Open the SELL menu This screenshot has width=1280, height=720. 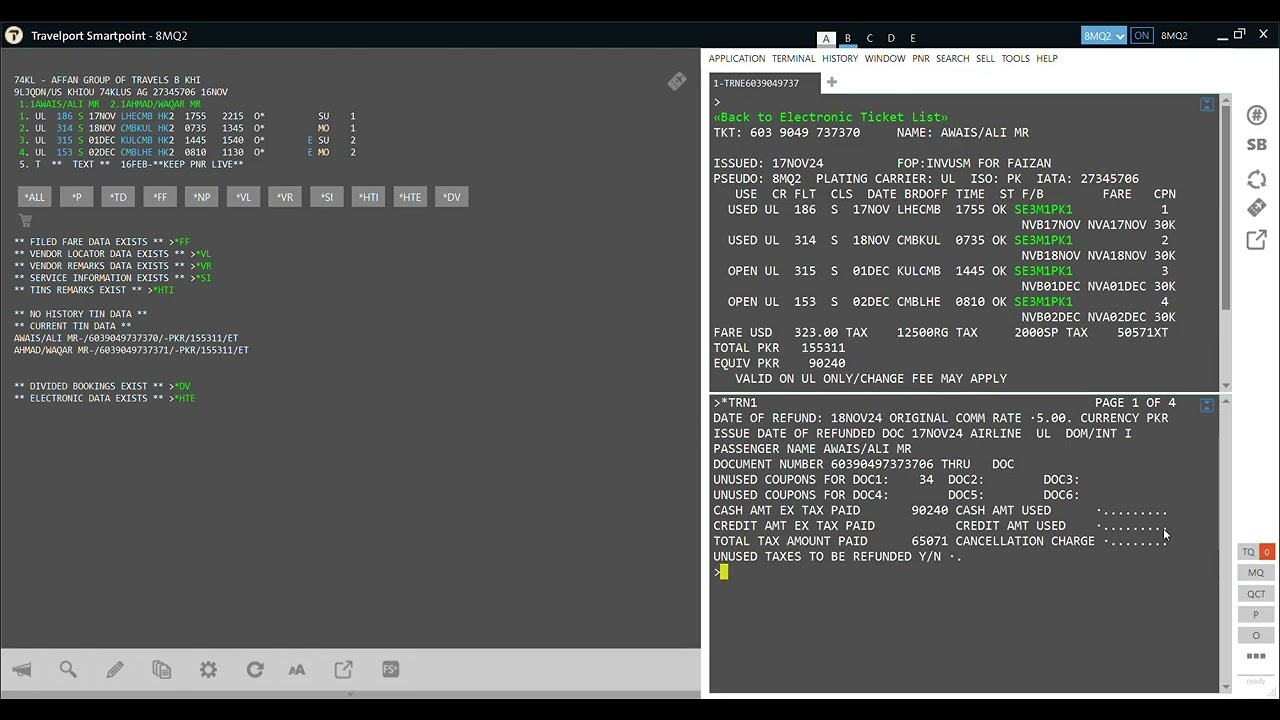click(986, 59)
